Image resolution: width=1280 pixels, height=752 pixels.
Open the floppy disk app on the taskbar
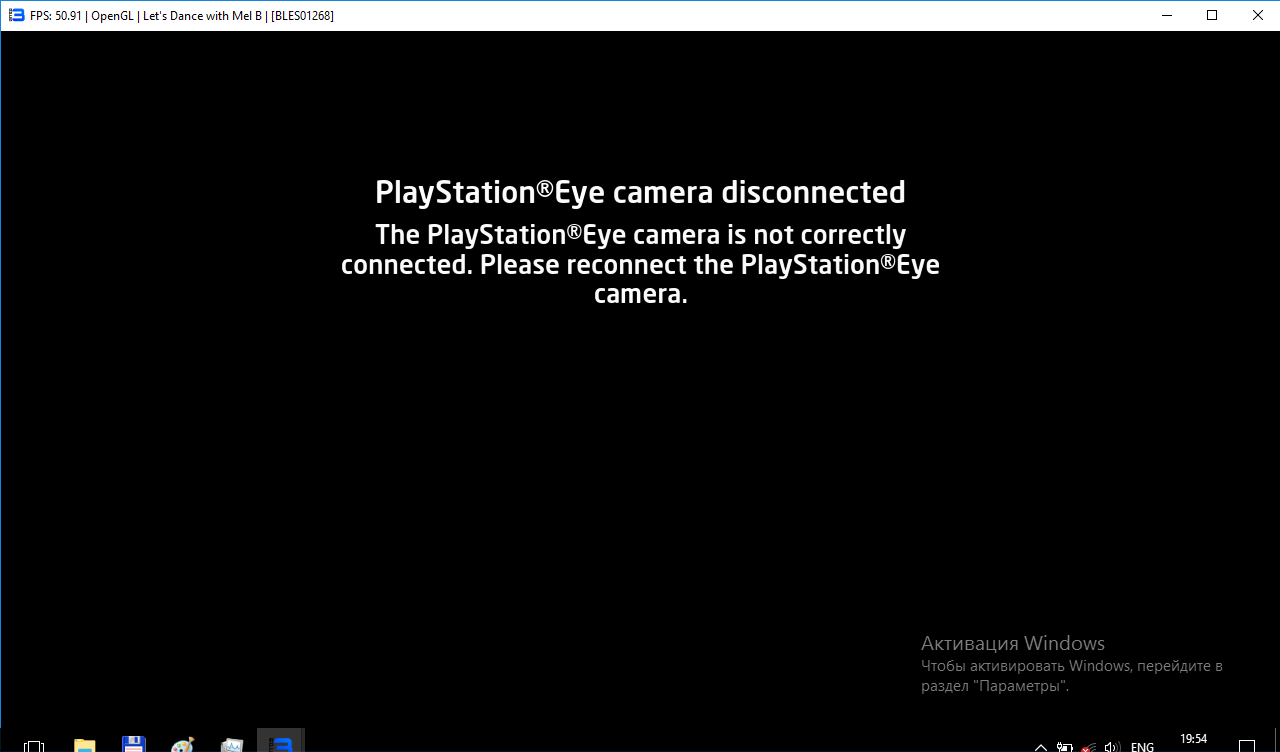[133, 745]
